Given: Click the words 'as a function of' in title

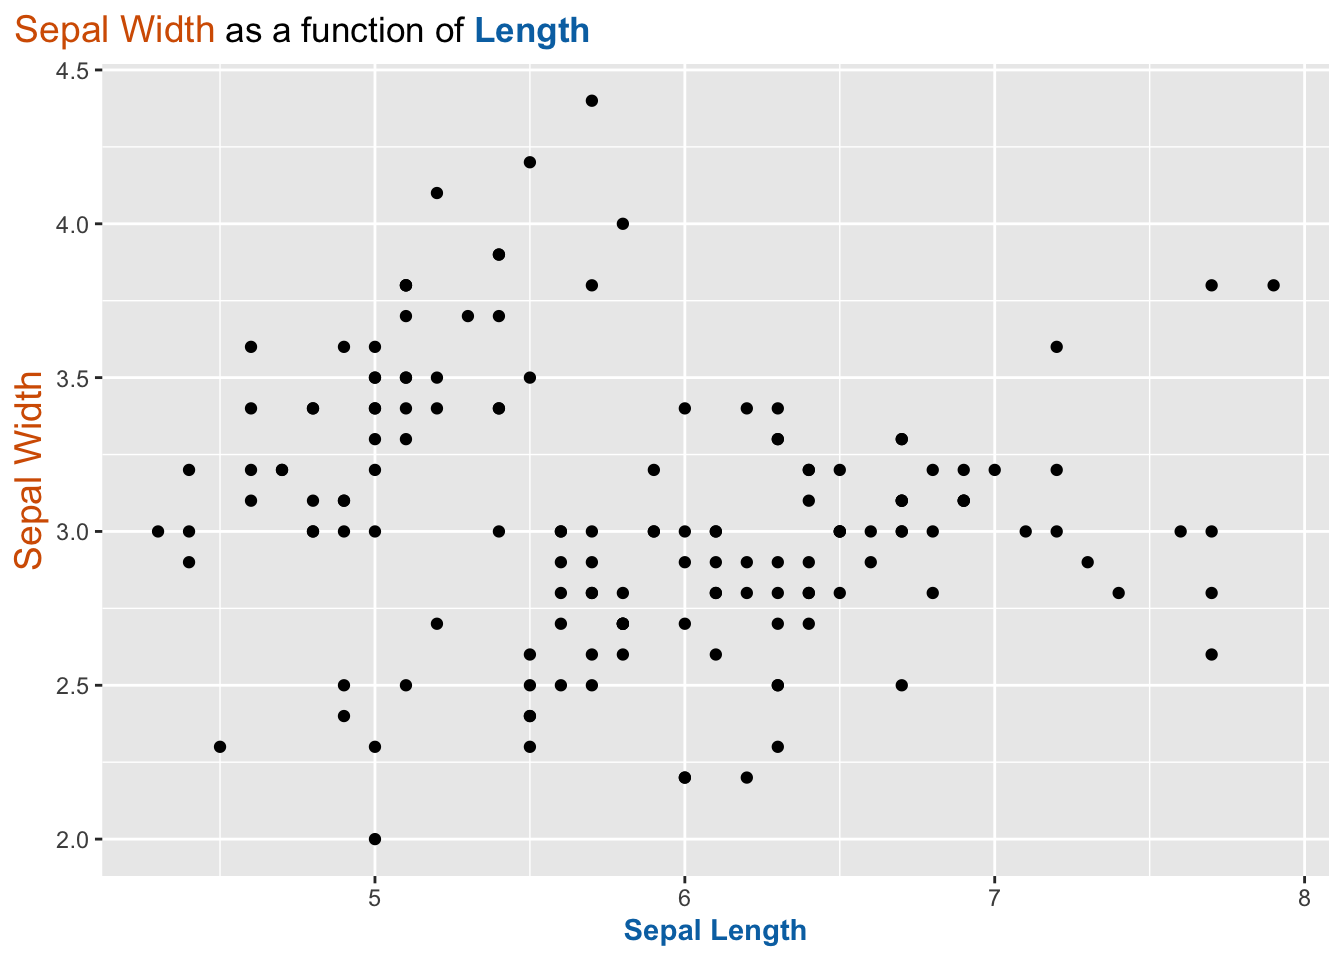Looking at the screenshot, I should coord(345,31).
